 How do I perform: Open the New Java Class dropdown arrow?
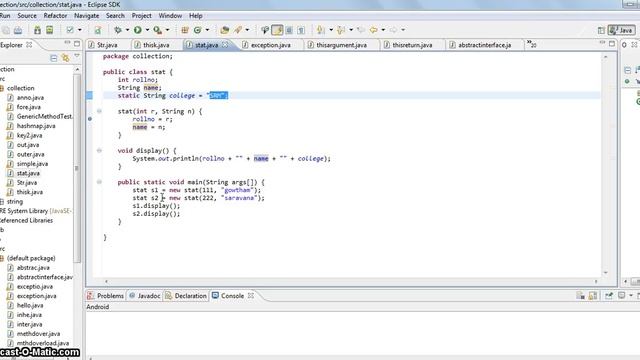[207, 30]
